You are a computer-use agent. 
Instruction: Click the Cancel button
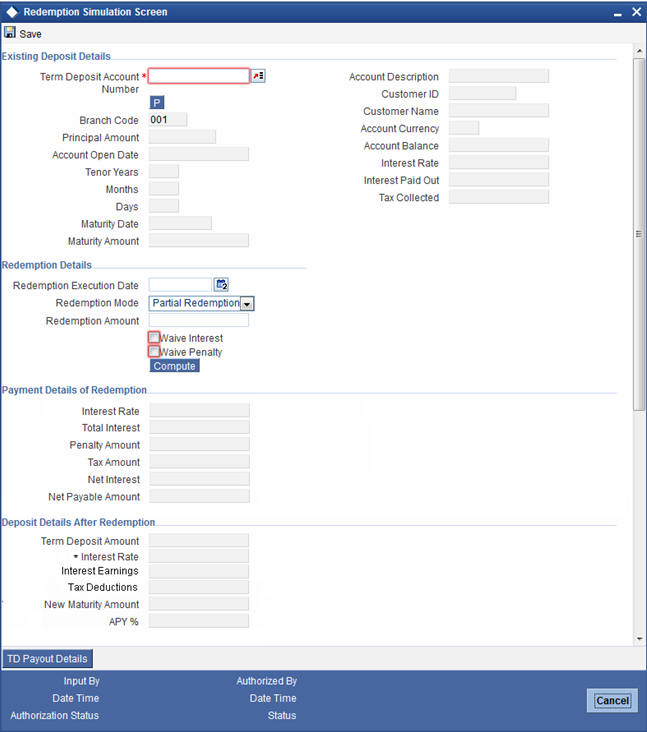(612, 701)
